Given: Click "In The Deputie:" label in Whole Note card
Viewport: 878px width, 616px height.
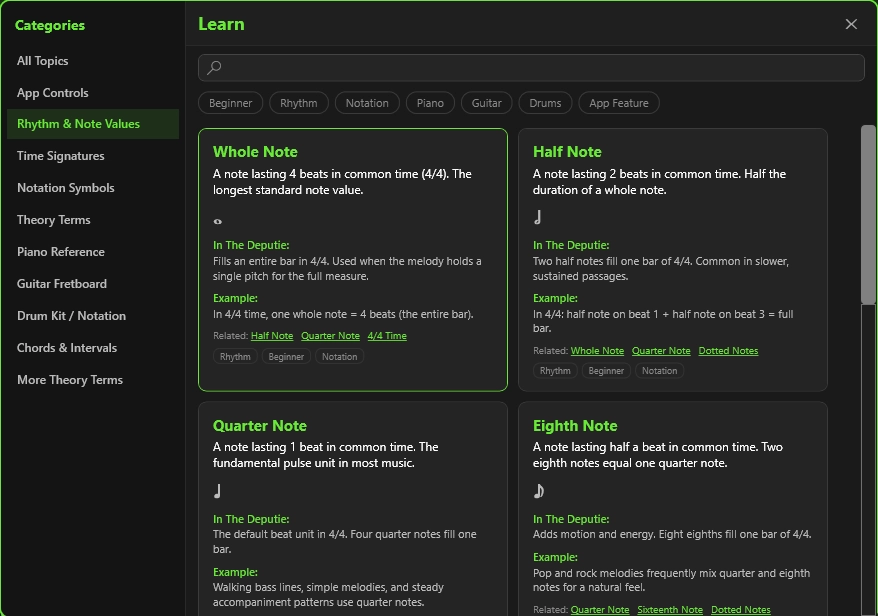Looking at the screenshot, I should click(x=251, y=245).
